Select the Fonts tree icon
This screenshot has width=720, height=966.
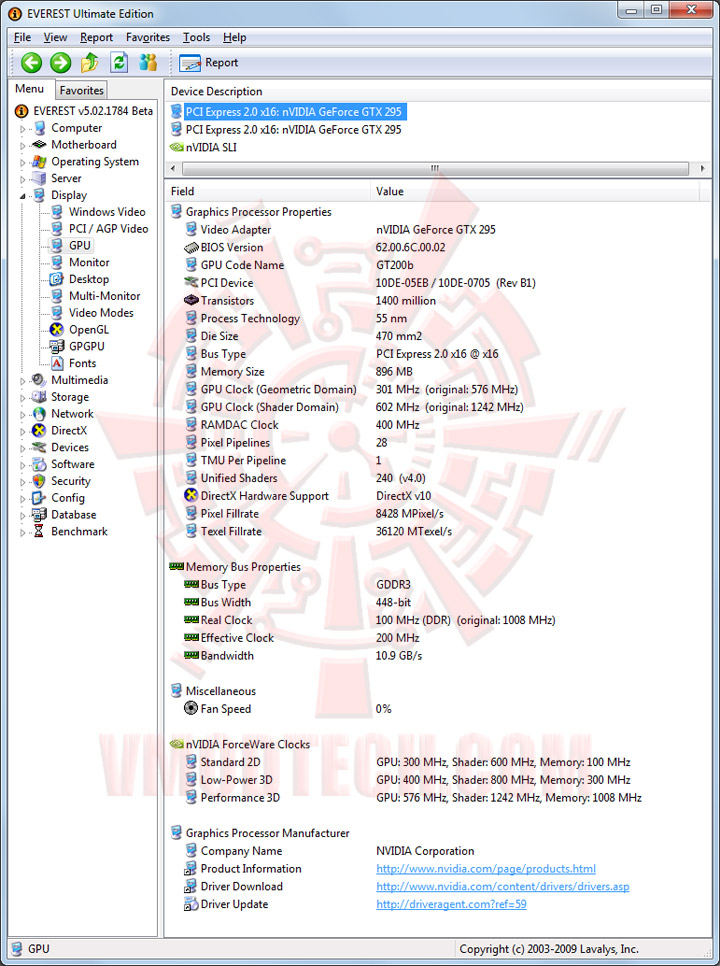click(57, 363)
